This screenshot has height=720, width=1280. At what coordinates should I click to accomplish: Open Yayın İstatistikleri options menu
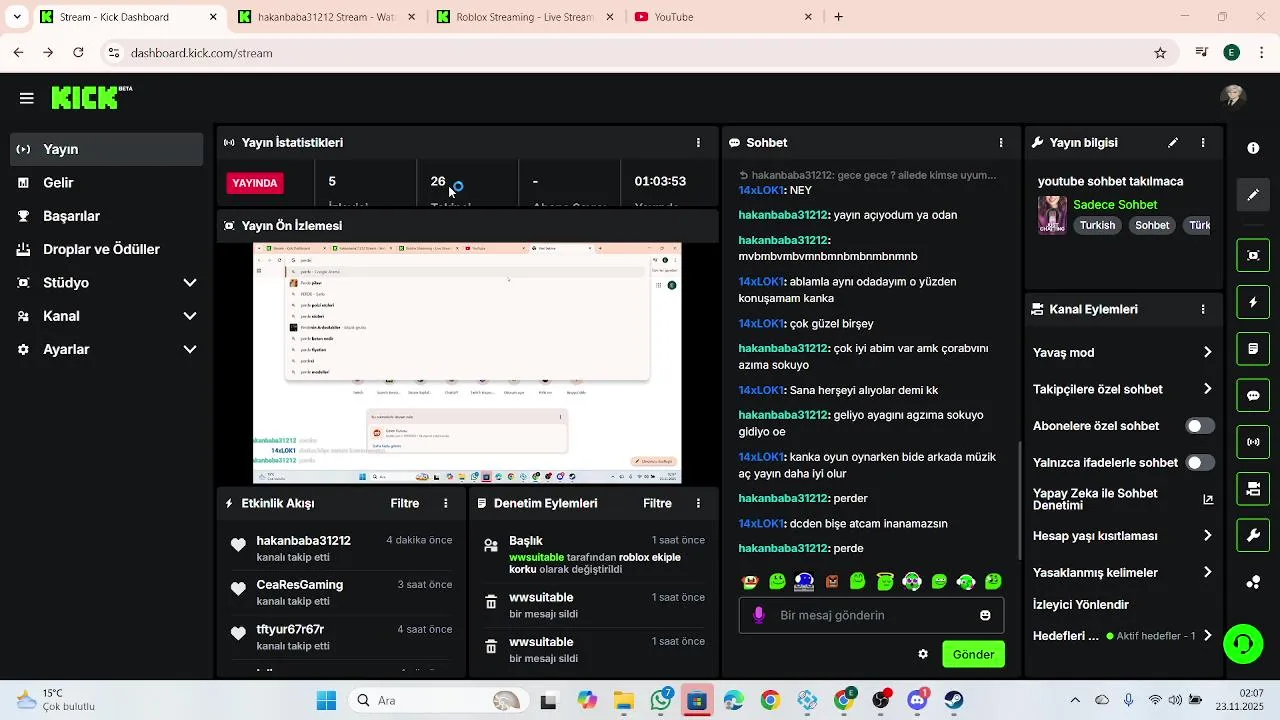point(698,143)
